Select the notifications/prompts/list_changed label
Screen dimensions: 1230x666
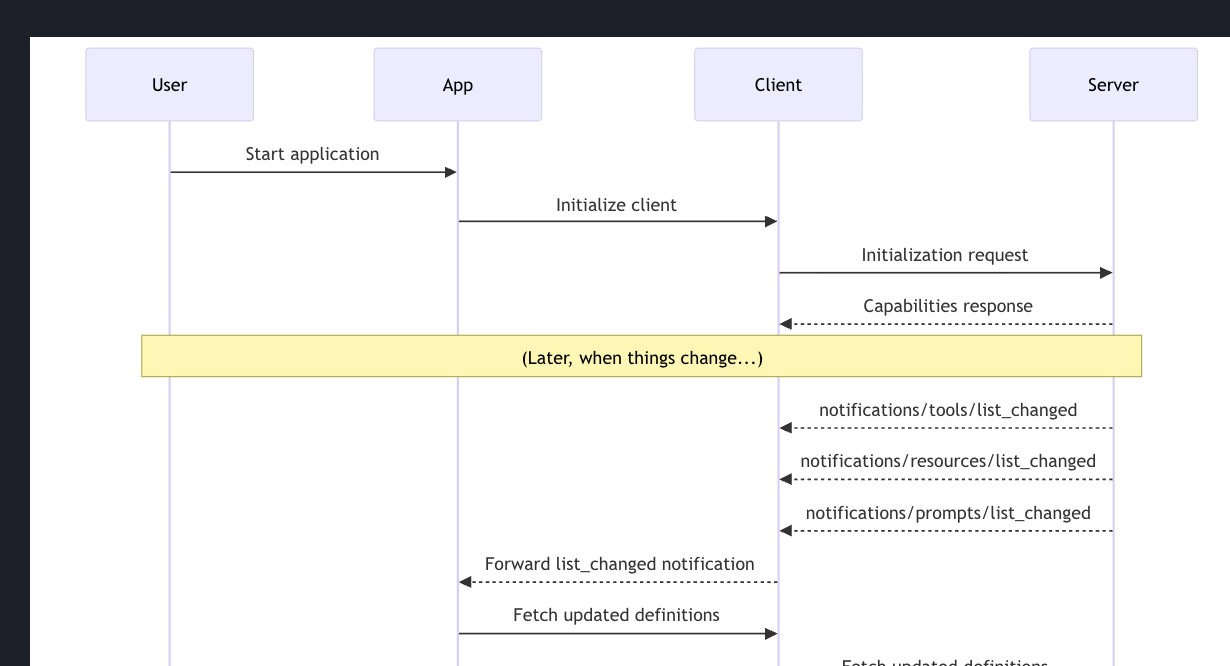(947, 513)
